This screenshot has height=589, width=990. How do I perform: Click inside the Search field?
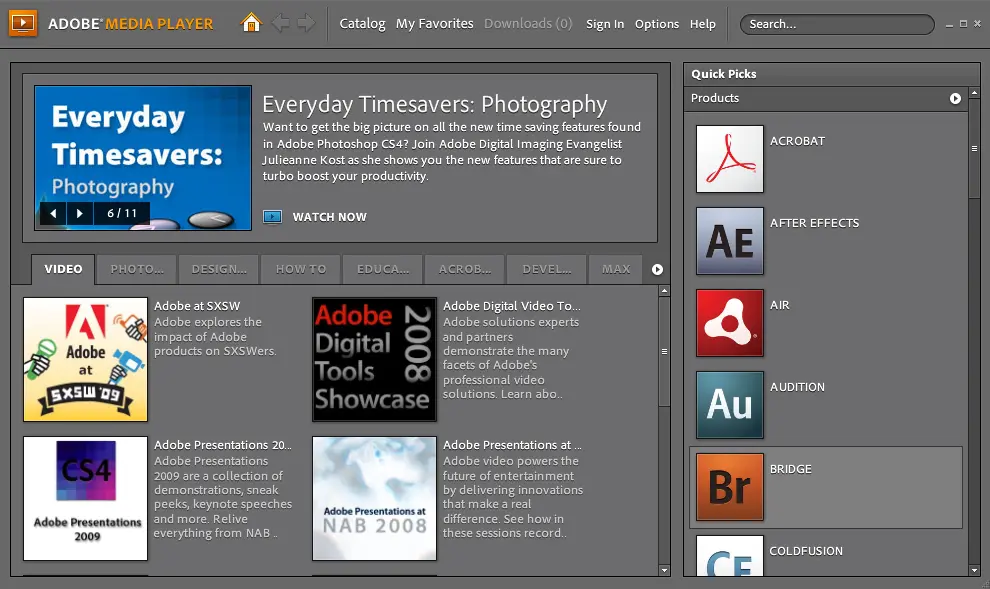(x=836, y=24)
